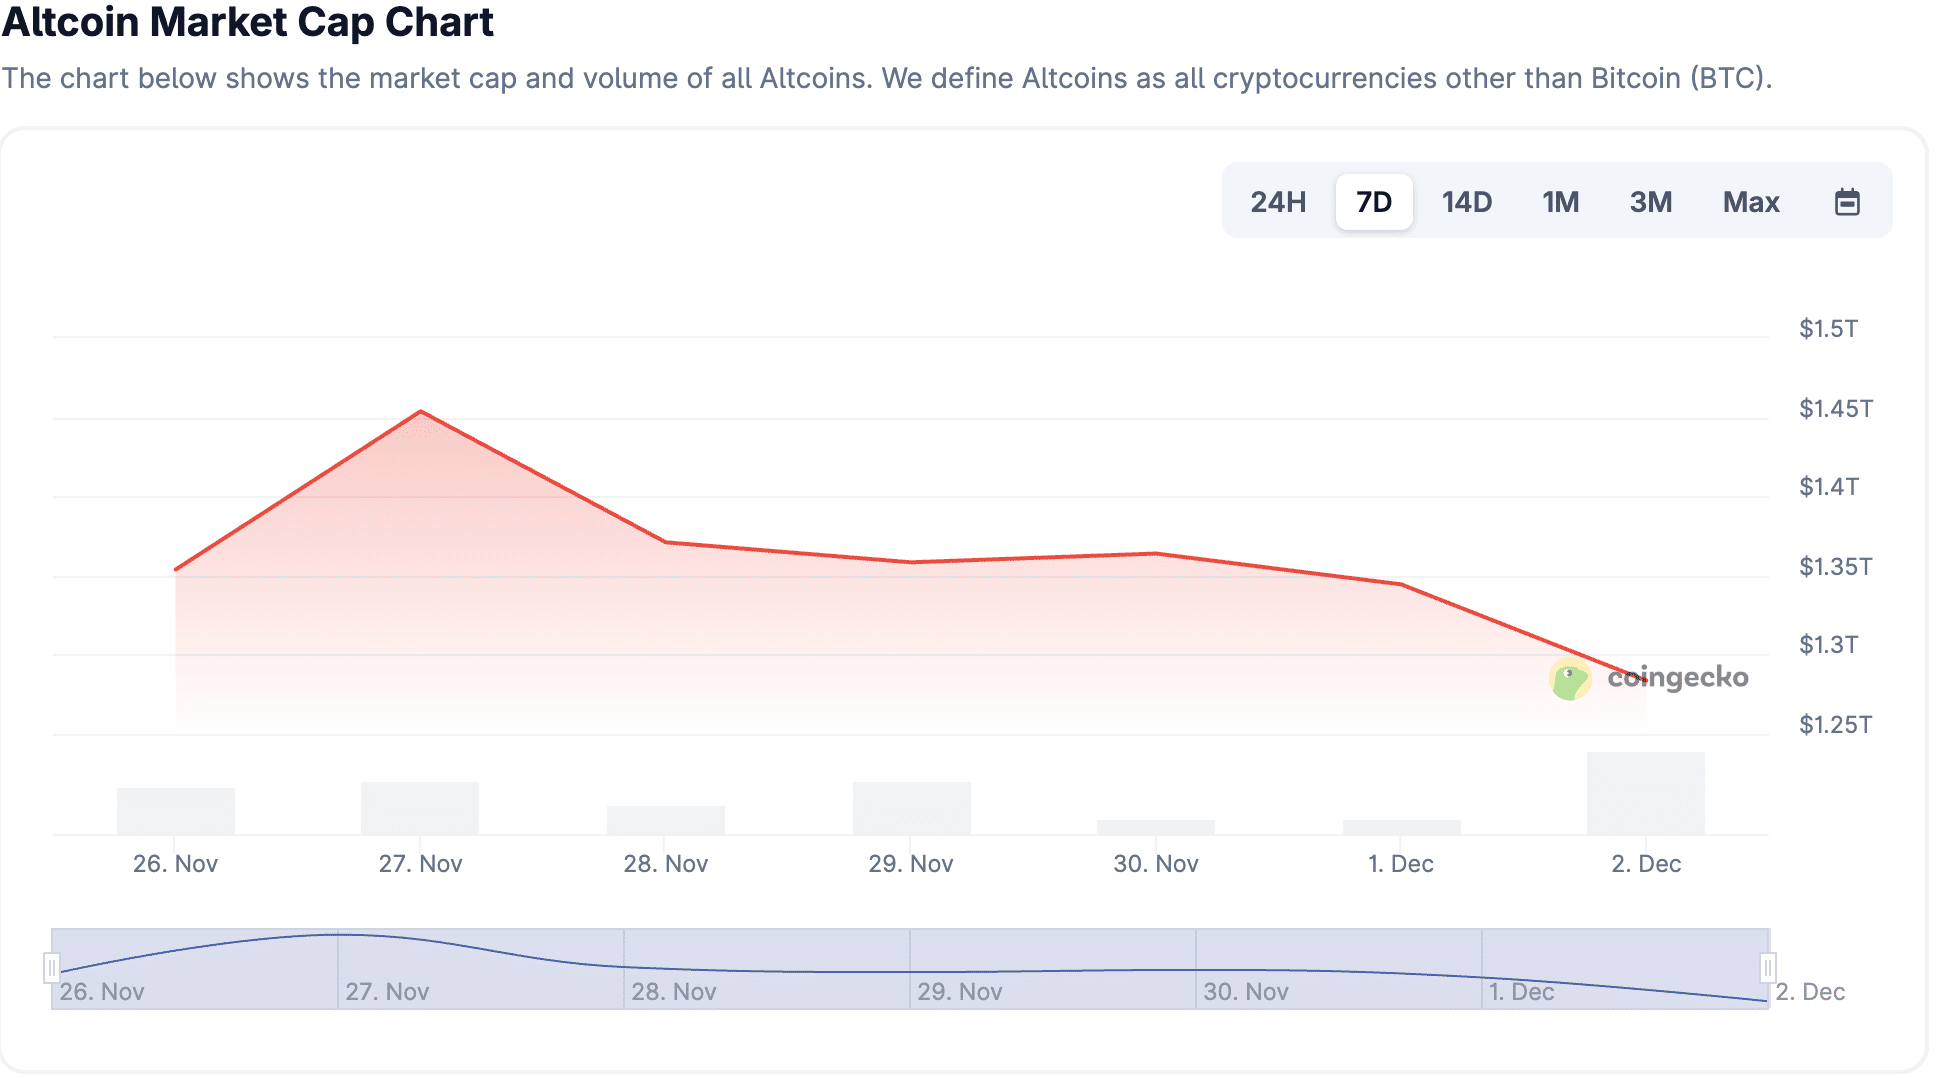1938x1078 pixels.
Task: Click the 28. Nov line data point
Action: (x=666, y=542)
